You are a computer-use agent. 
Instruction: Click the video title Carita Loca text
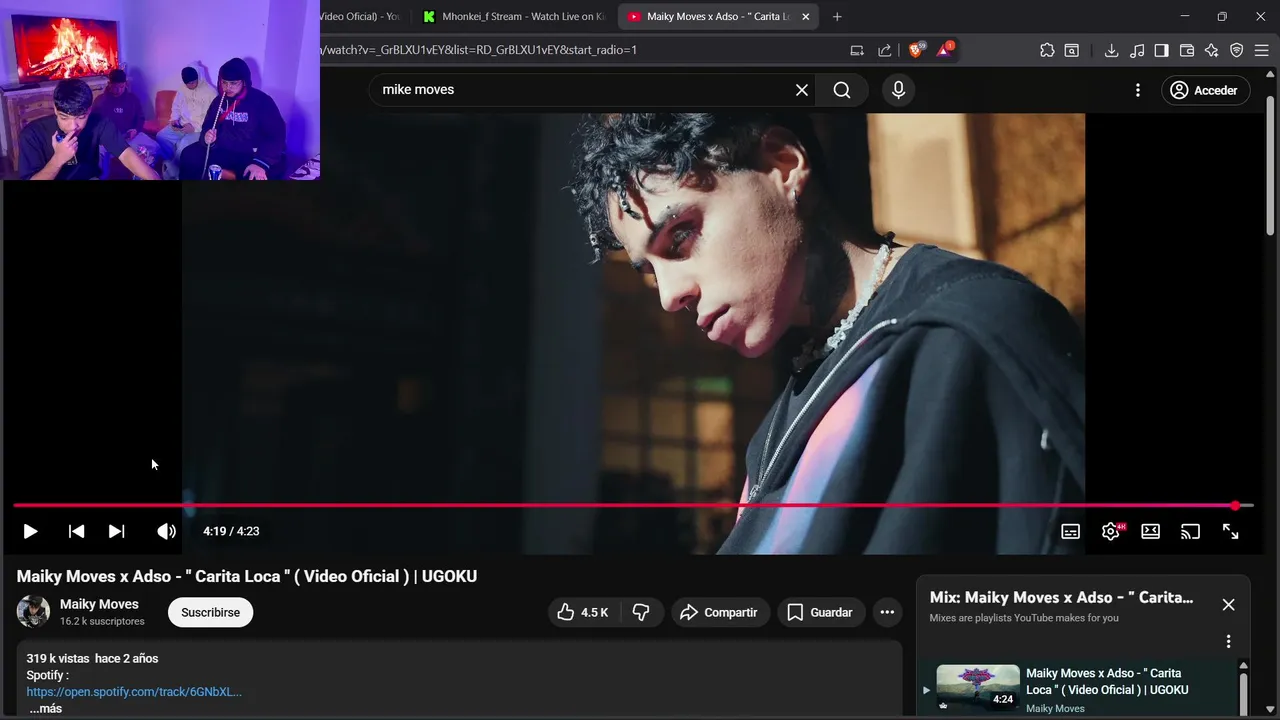247,576
